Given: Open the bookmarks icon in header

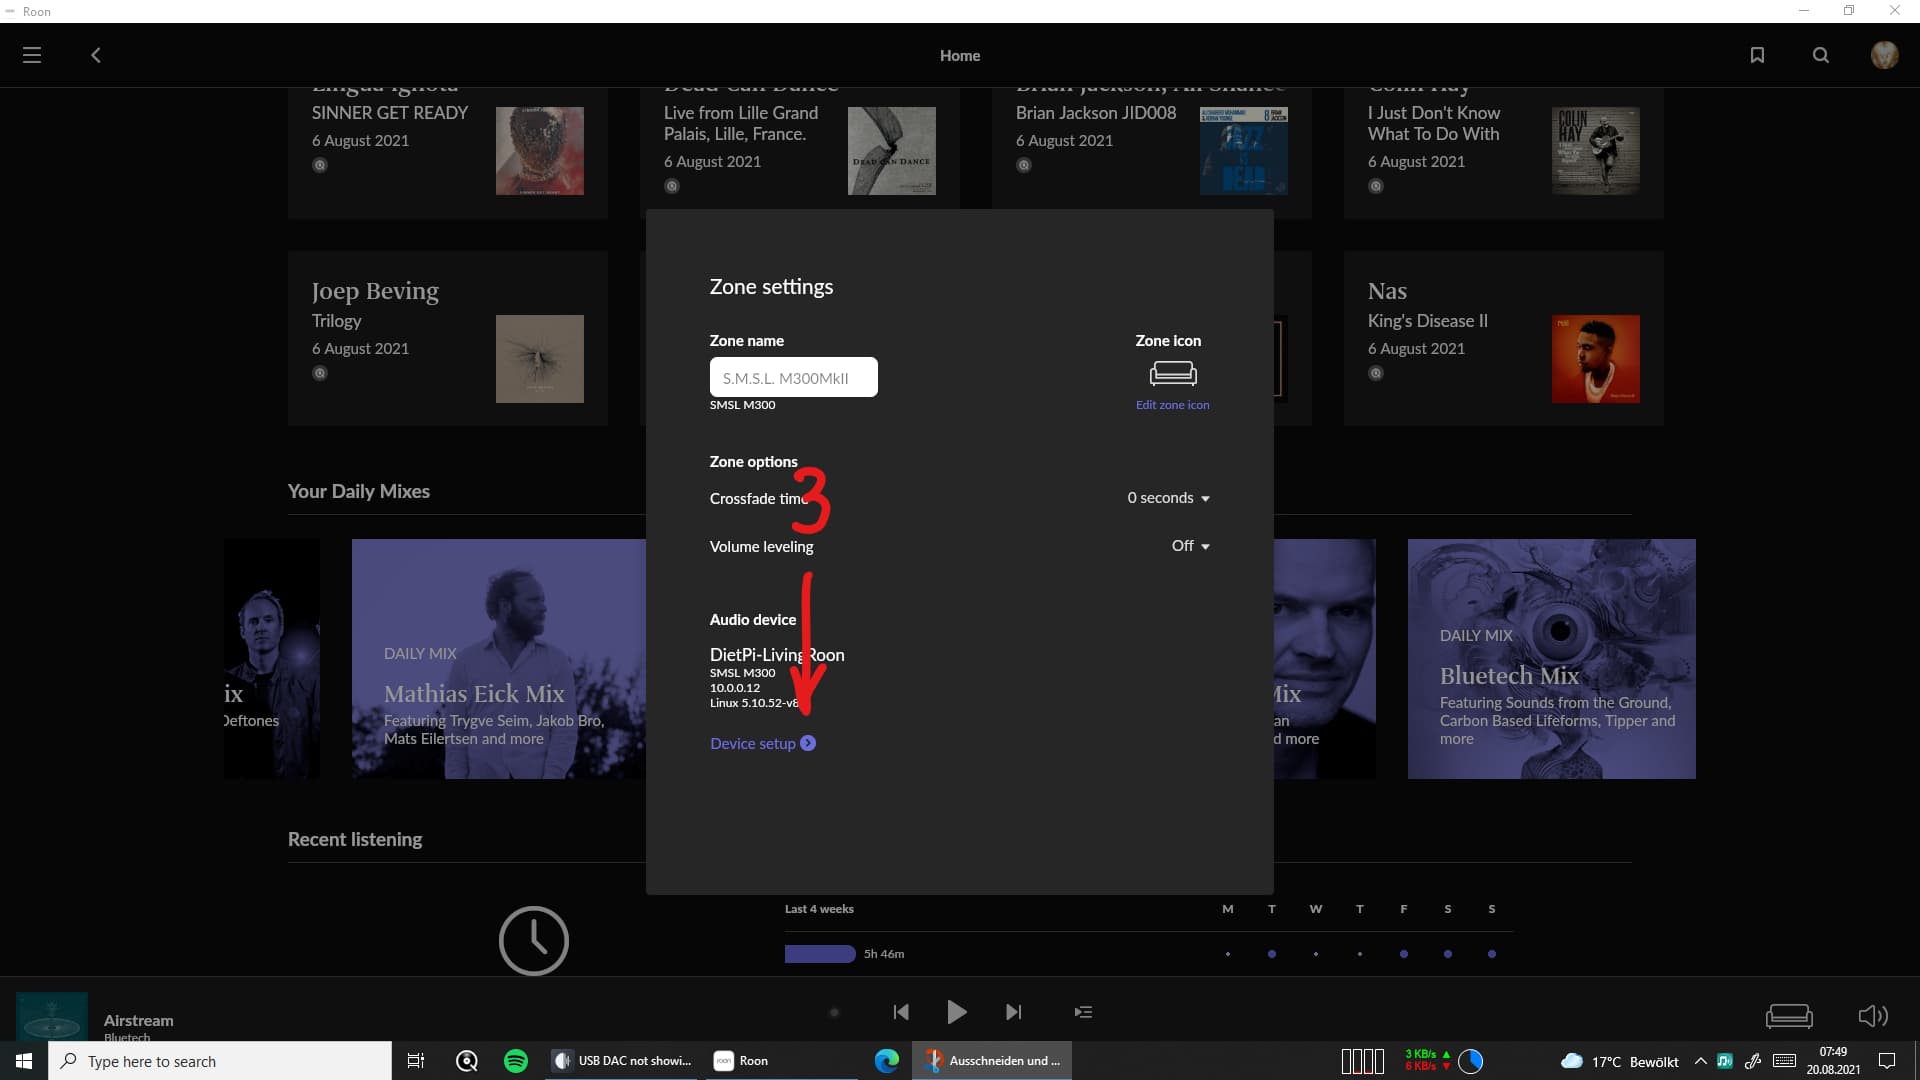Looking at the screenshot, I should click(x=1757, y=55).
